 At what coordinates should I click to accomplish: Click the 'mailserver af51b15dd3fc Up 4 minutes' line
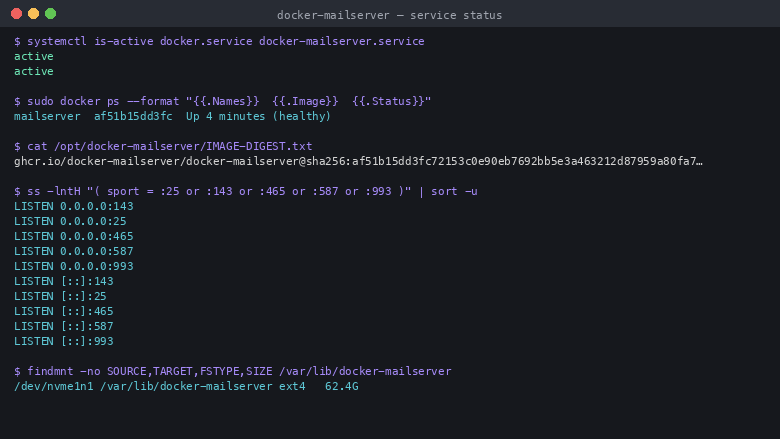[173, 116]
